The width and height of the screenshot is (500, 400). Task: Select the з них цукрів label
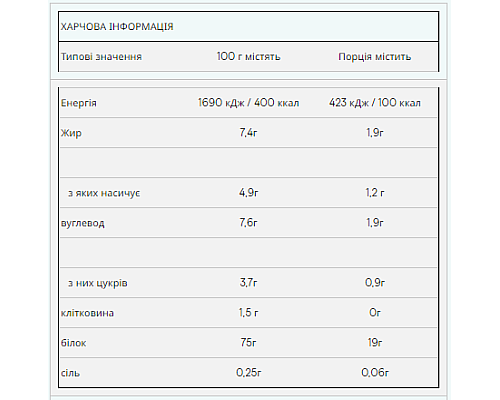(x=98, y=283)
